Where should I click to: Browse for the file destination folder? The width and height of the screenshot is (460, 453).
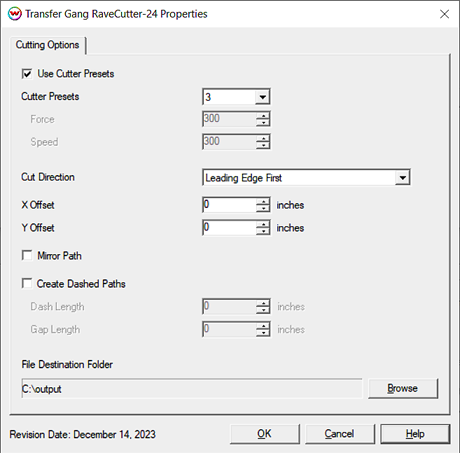click(x=403, y=388)
